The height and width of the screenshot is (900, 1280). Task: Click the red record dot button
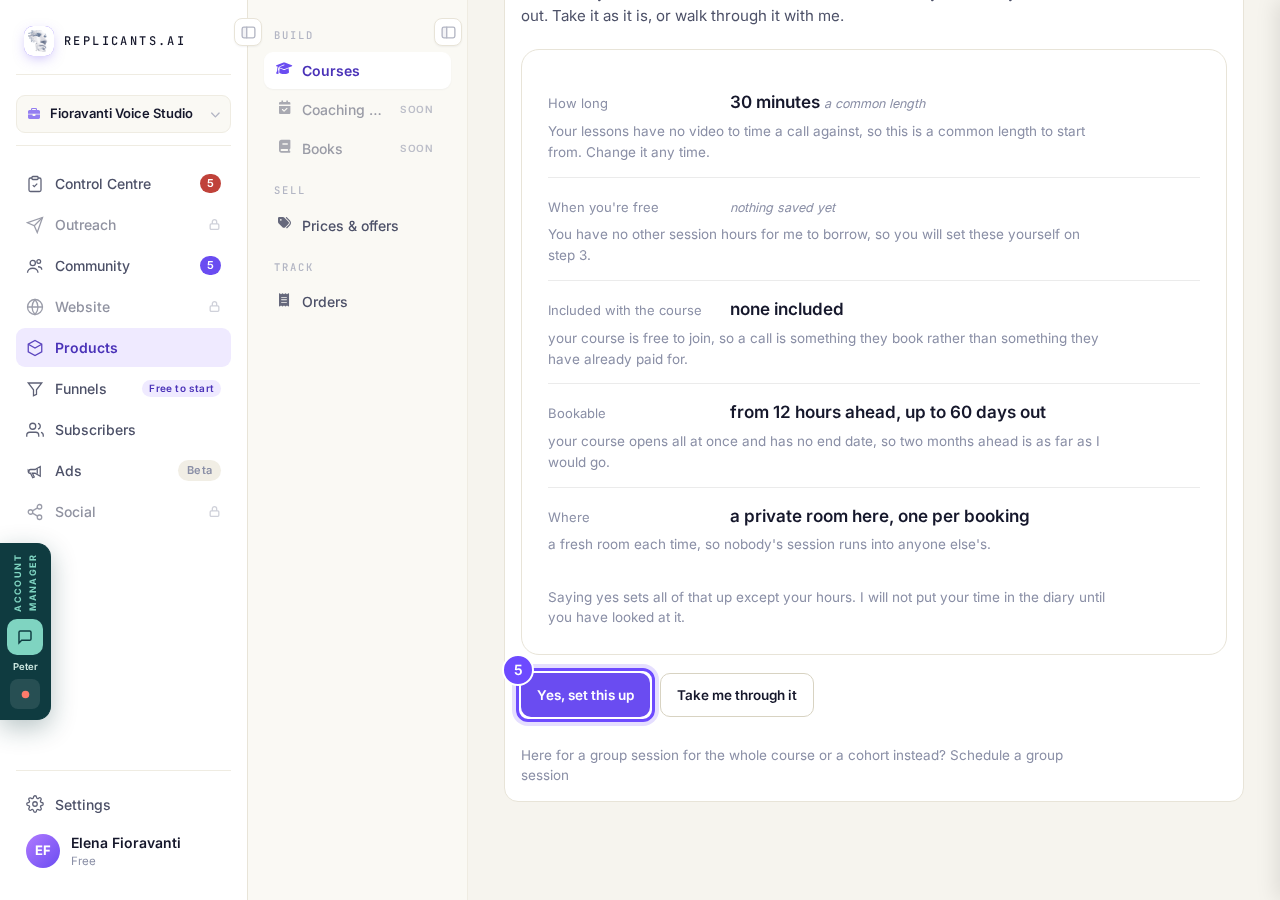click(x=25, y=694)
